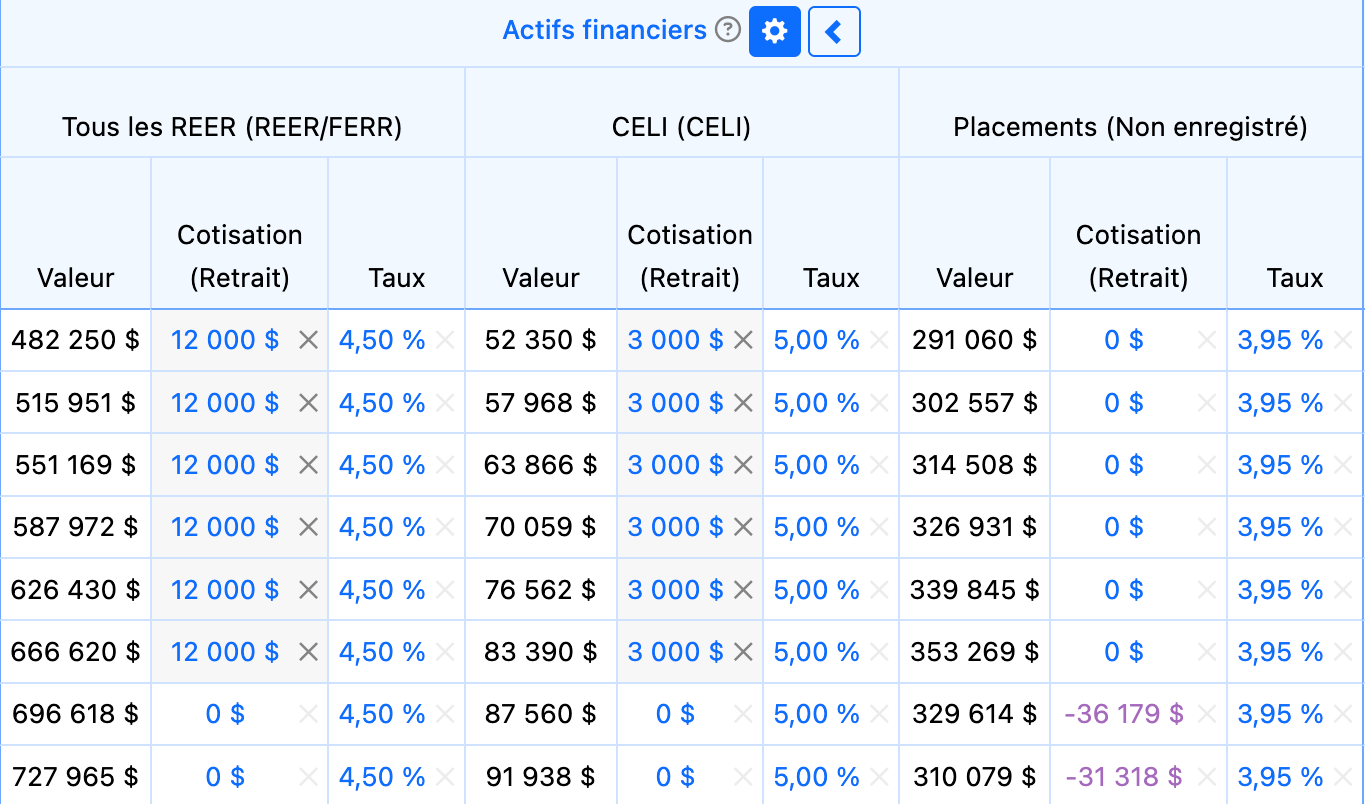This screenshot has width=1365, height=804.
Task: Edit 0 $ Placements cotisation on 314 508 $ row
Action: coord(1124,465)
